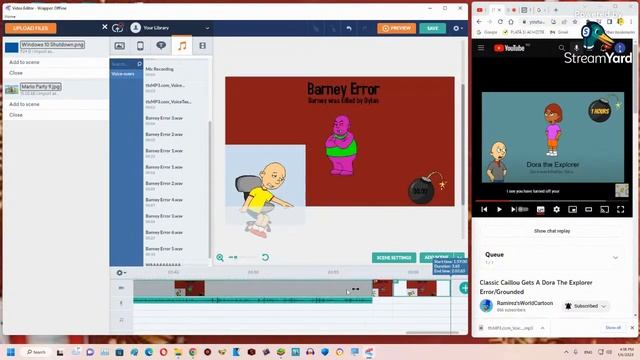Select the Mic Recording audio item
640x360 pixels.
click(x=176, y=71)
